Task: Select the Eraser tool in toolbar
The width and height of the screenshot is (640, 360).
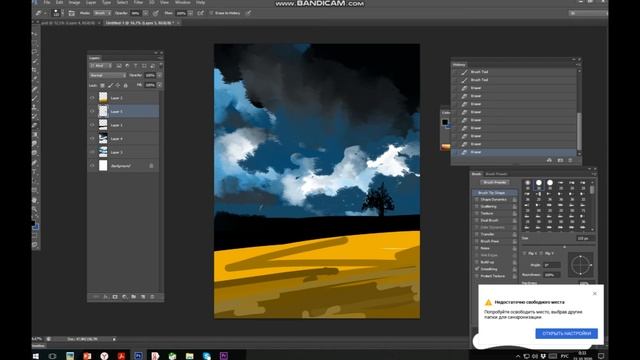Action: tap(36, 126)
